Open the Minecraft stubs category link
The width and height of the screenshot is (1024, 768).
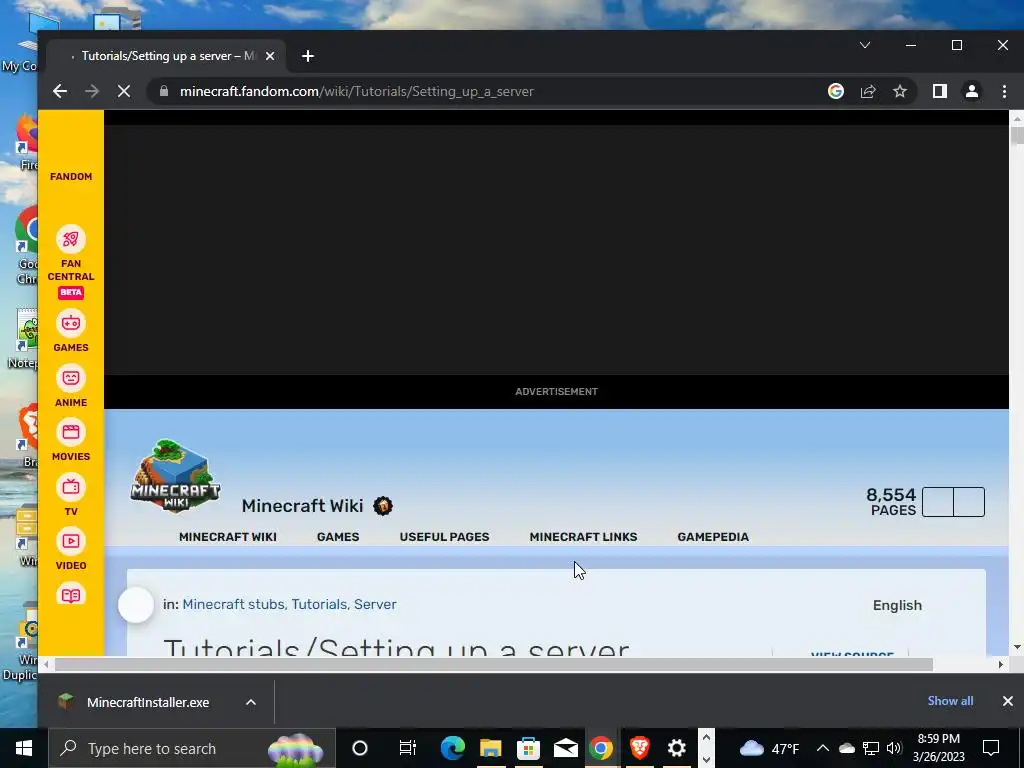tap(234, 605)
